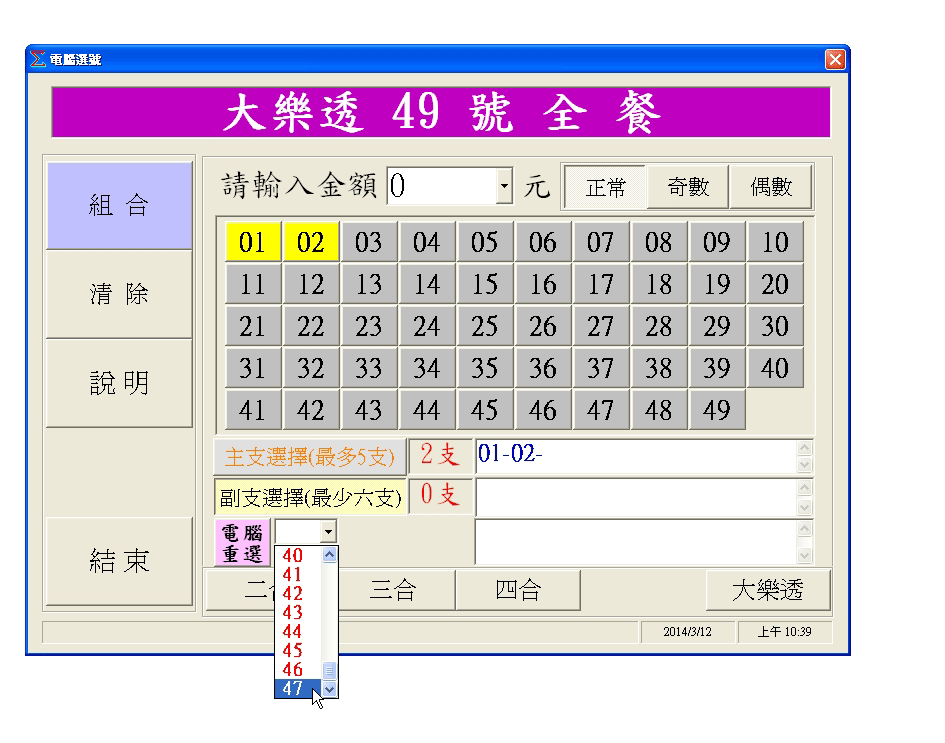Click the amount input field showing 0
Screen dimensions: 945x743
(x=442, y=186)
